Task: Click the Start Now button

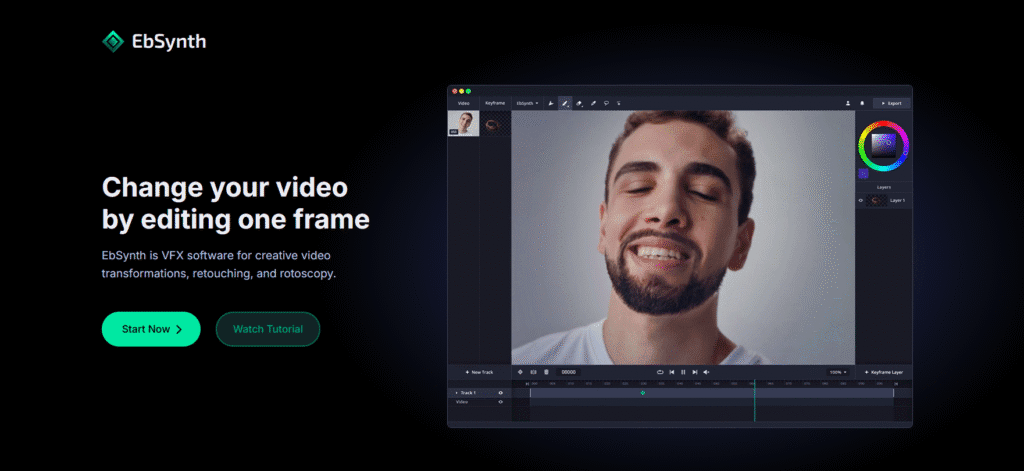Action: pyautogui.click(x=151, y=329)
